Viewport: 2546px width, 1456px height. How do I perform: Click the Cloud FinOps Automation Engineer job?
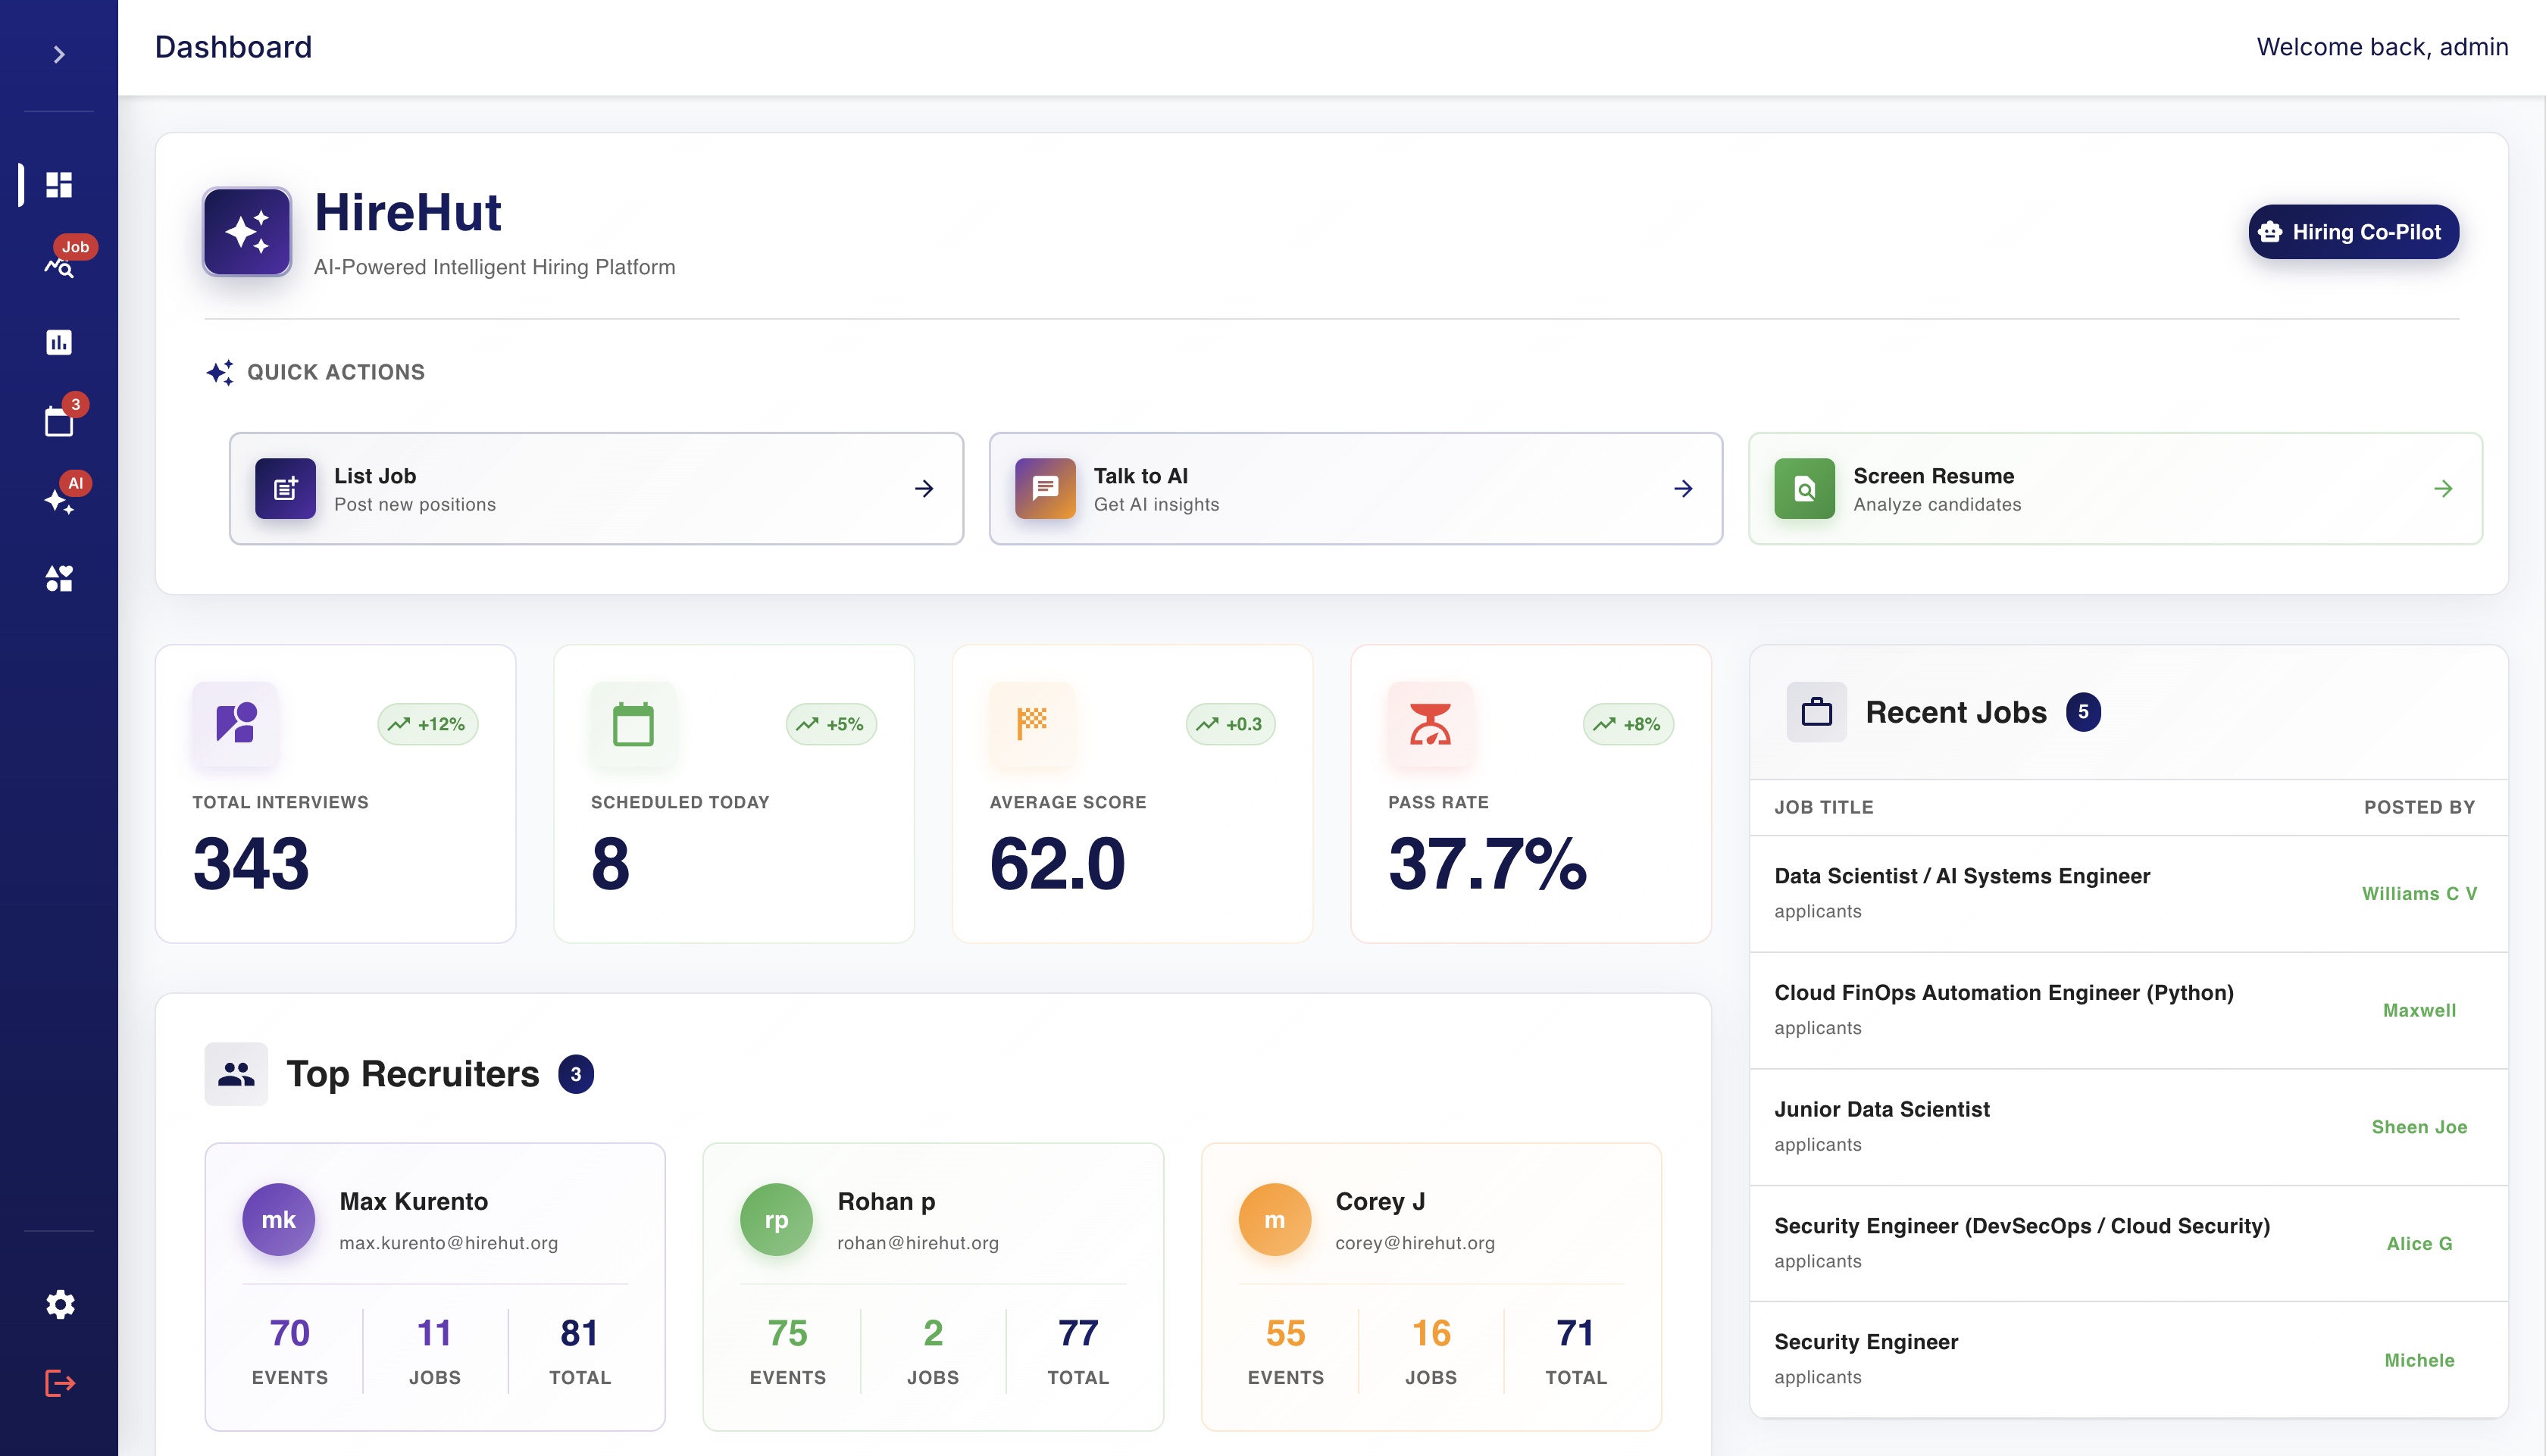click(x=2003, y=993)
